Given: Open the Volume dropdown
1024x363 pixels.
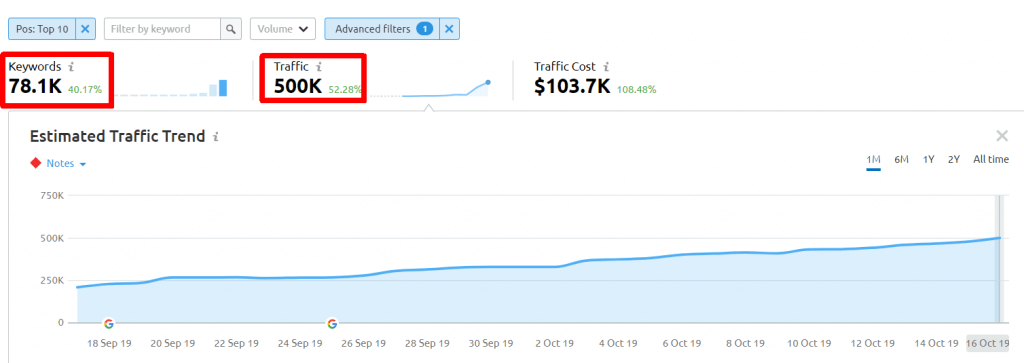Looking at the screenshot, I should click(x=283, y=29).
